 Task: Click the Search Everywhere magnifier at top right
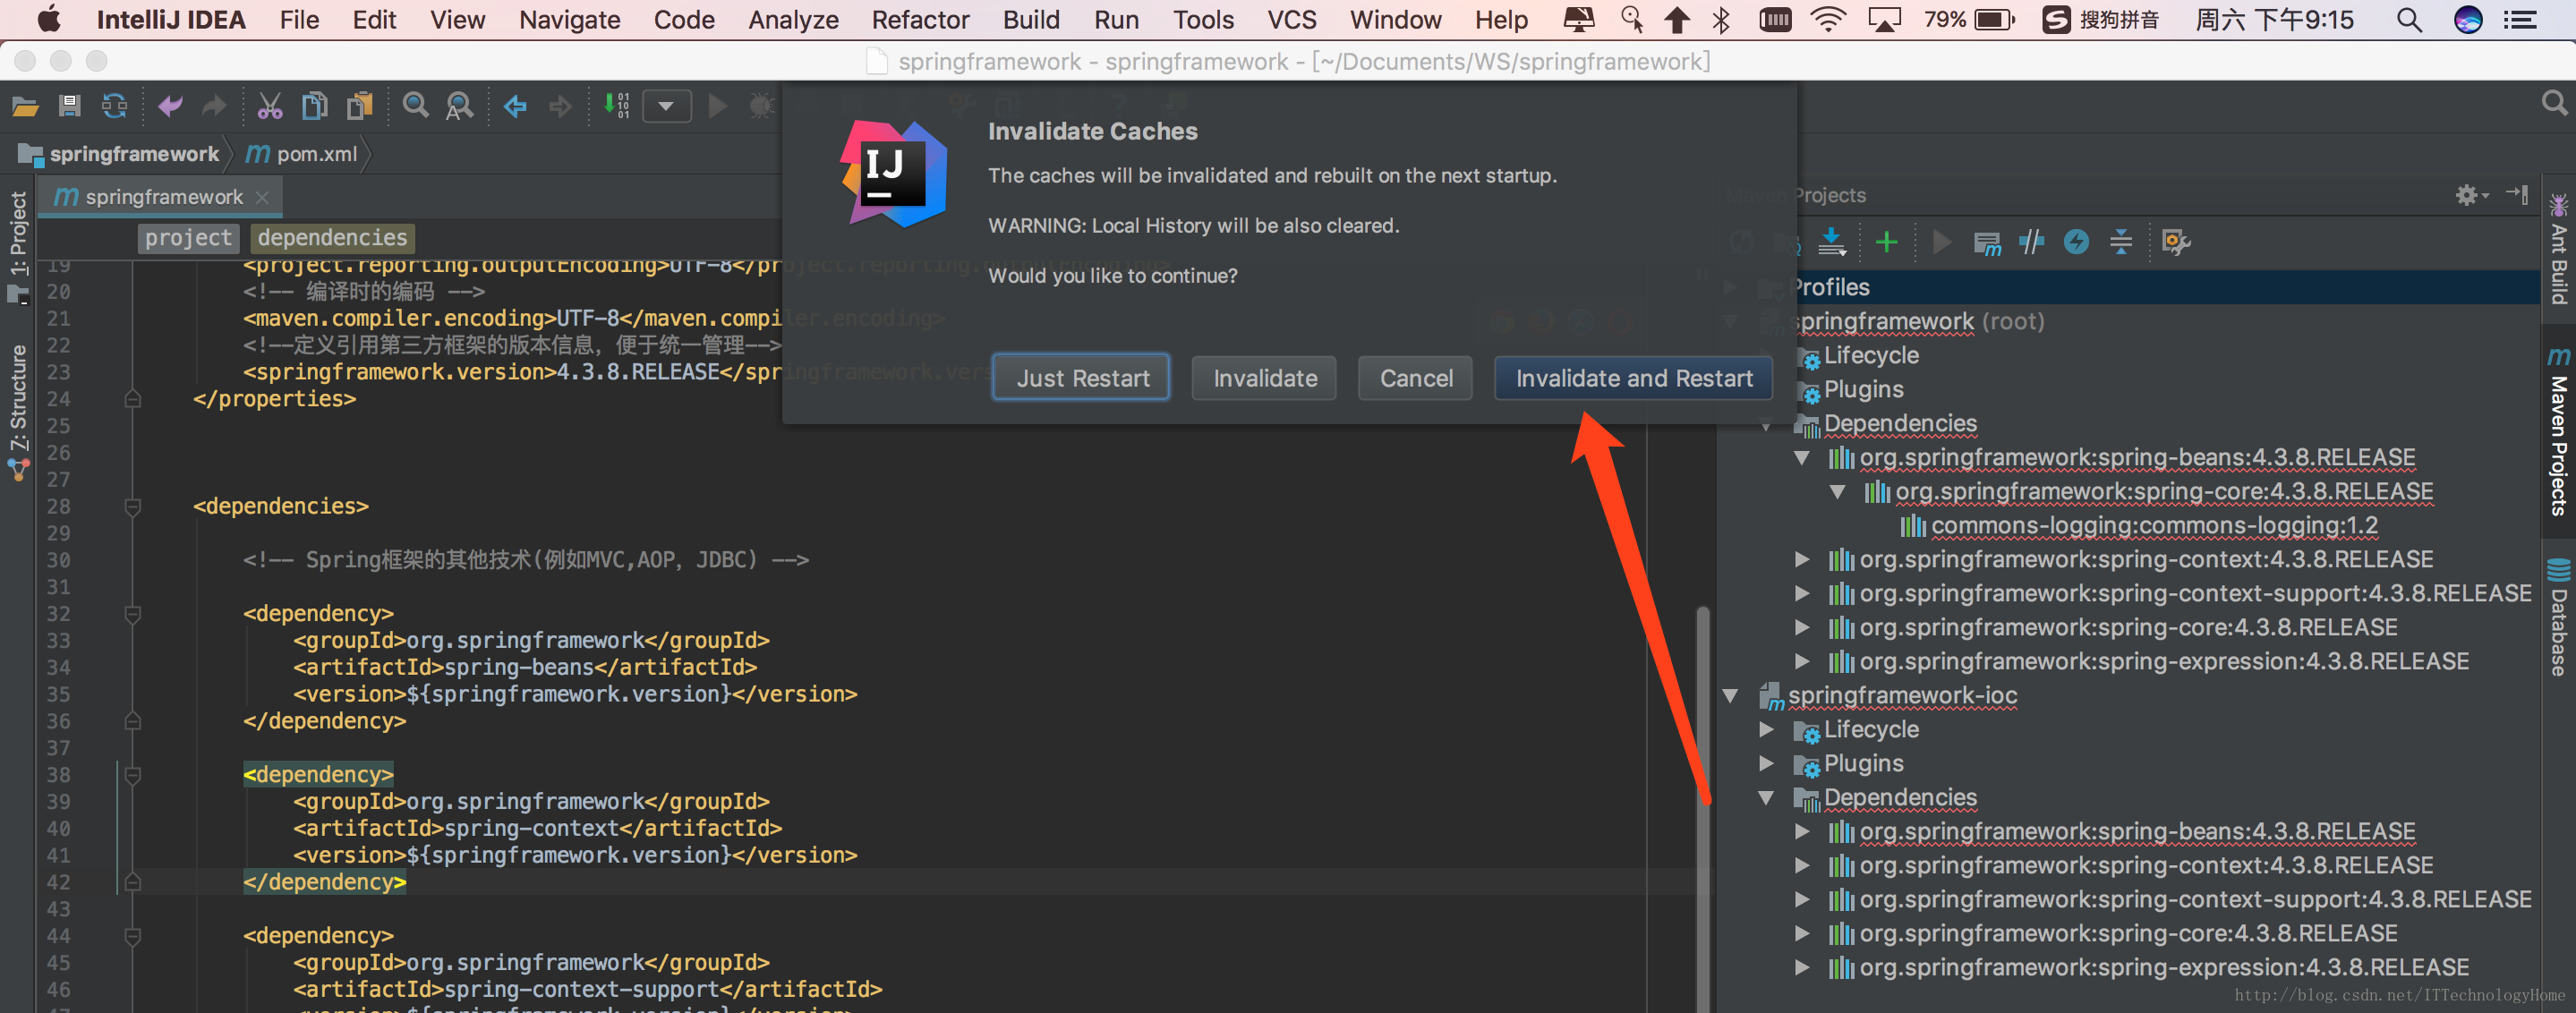pos(2554,103)
